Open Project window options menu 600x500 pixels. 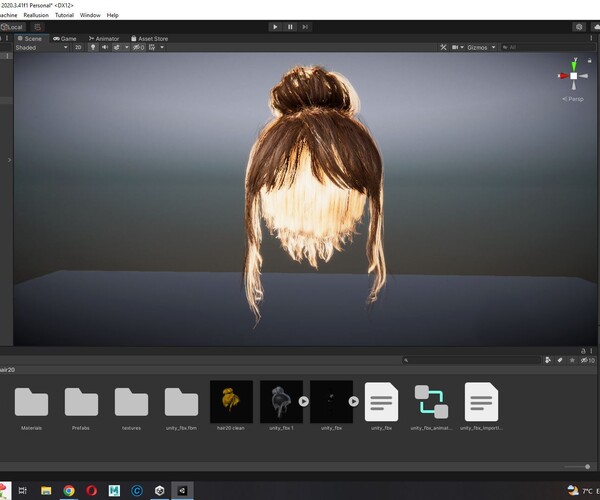tap(591, 351)
